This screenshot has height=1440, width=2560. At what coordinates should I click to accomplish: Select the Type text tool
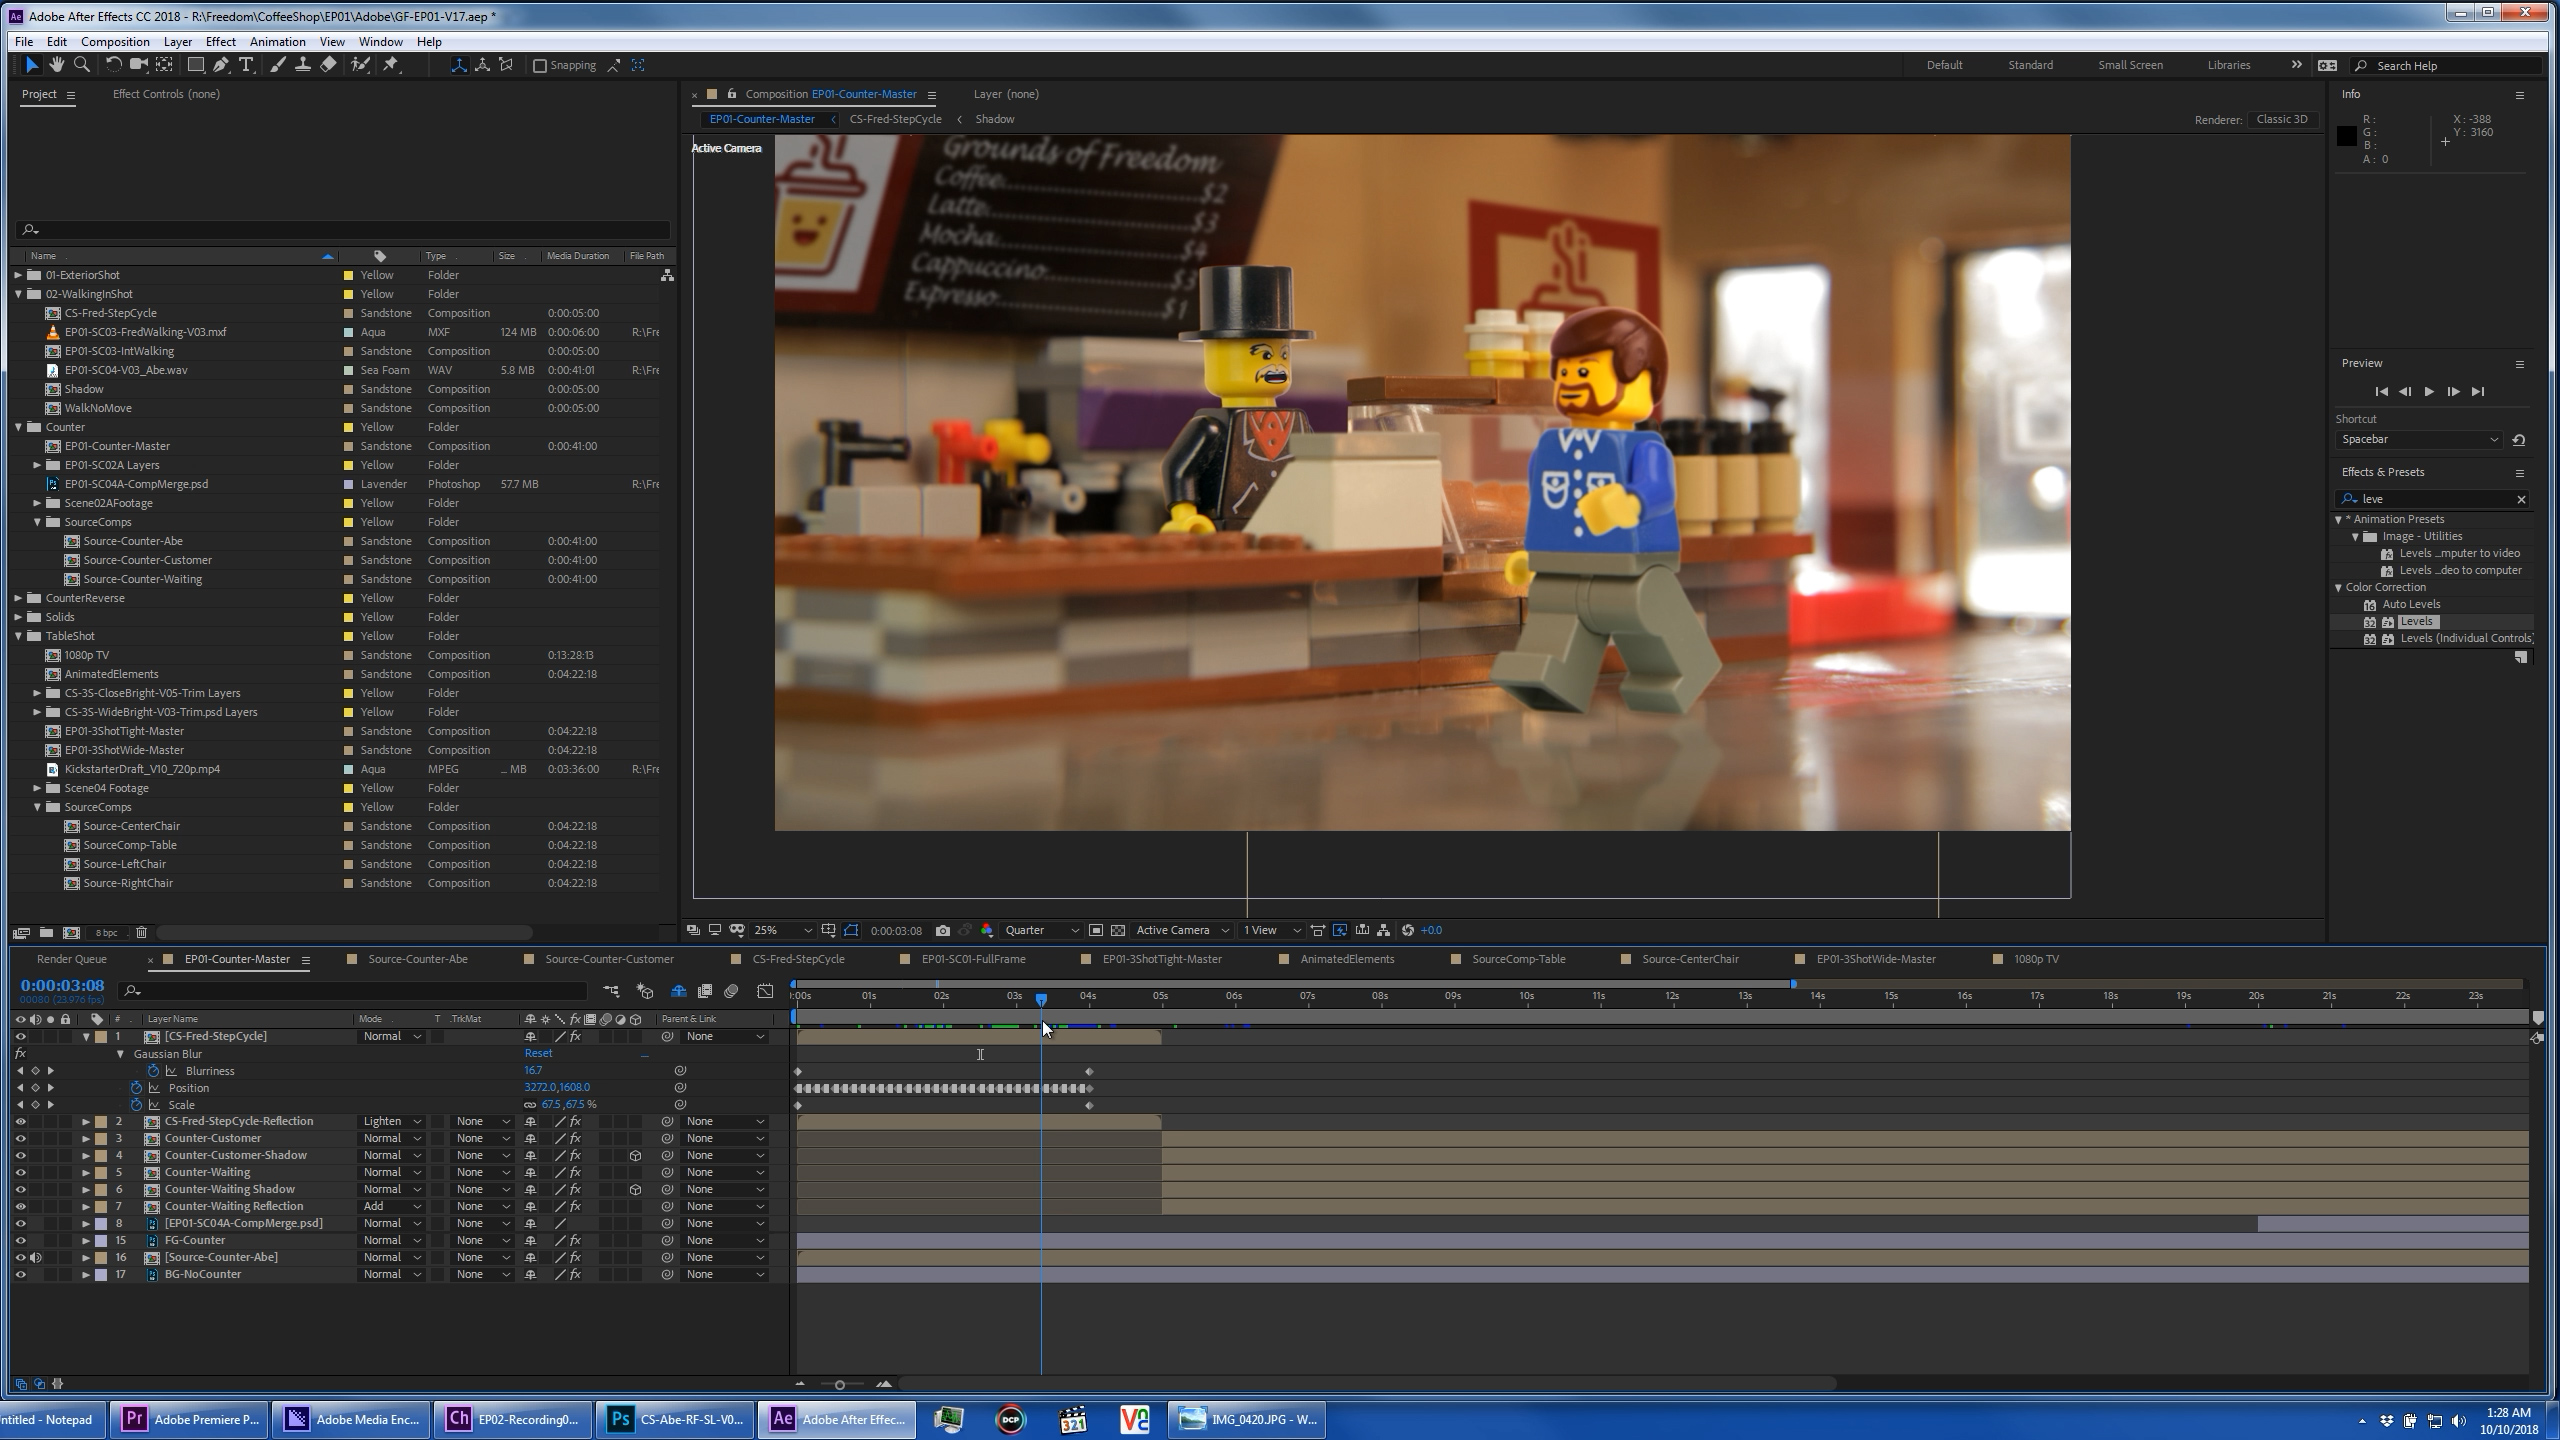tap(246, 65)
